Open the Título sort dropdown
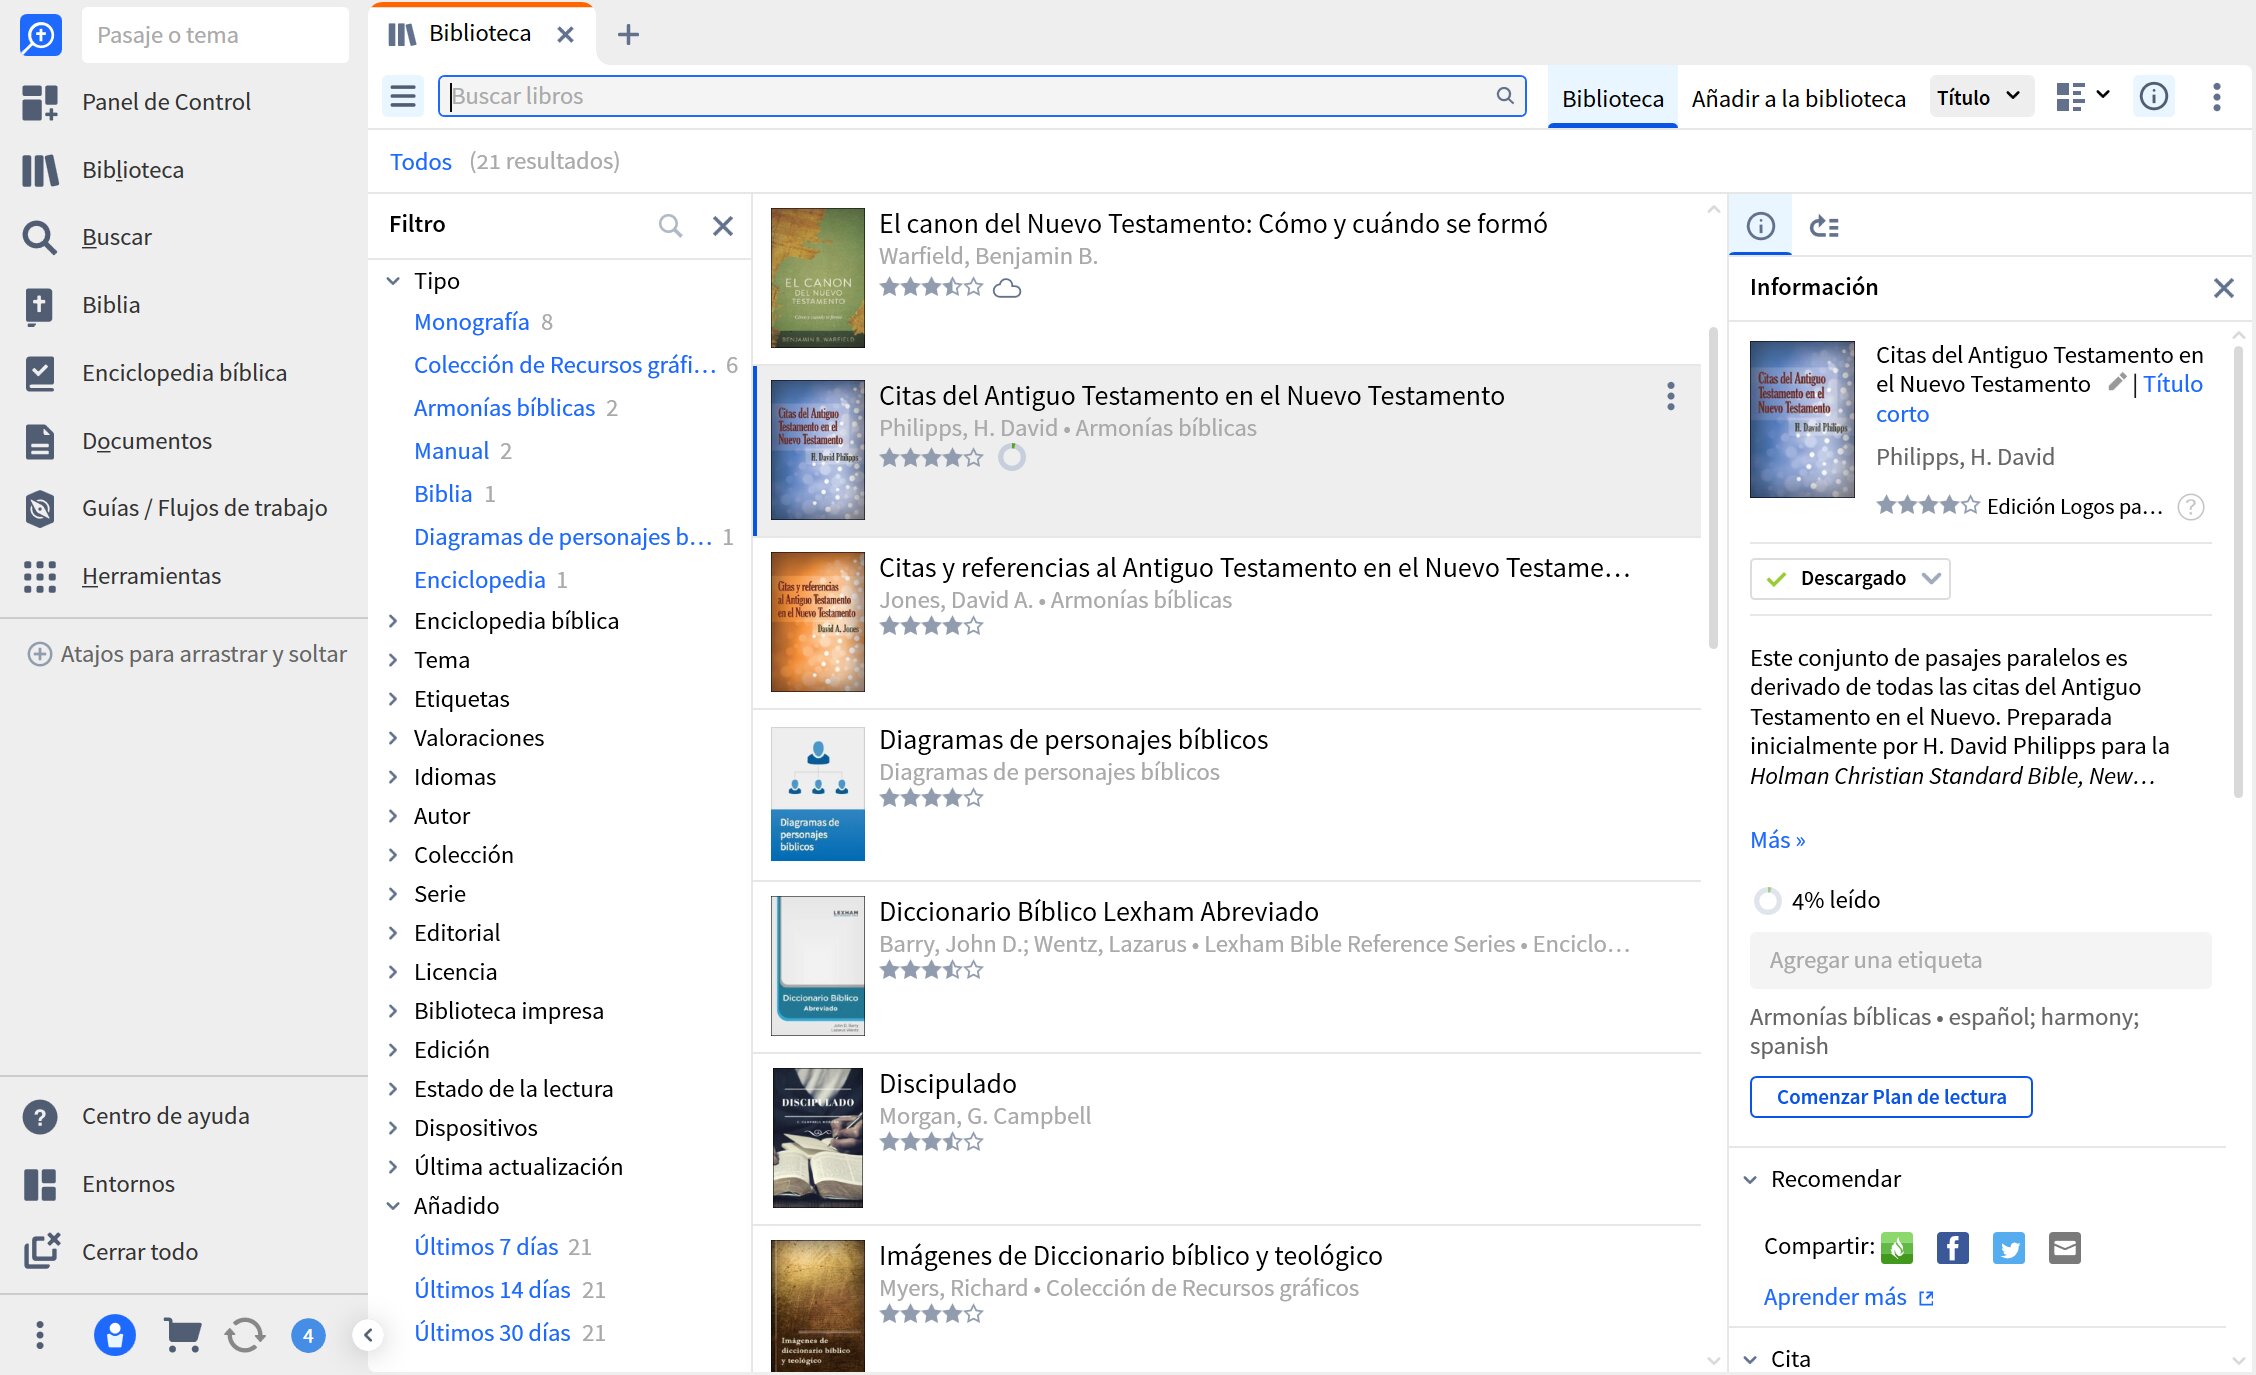 tap(1980, 97)
